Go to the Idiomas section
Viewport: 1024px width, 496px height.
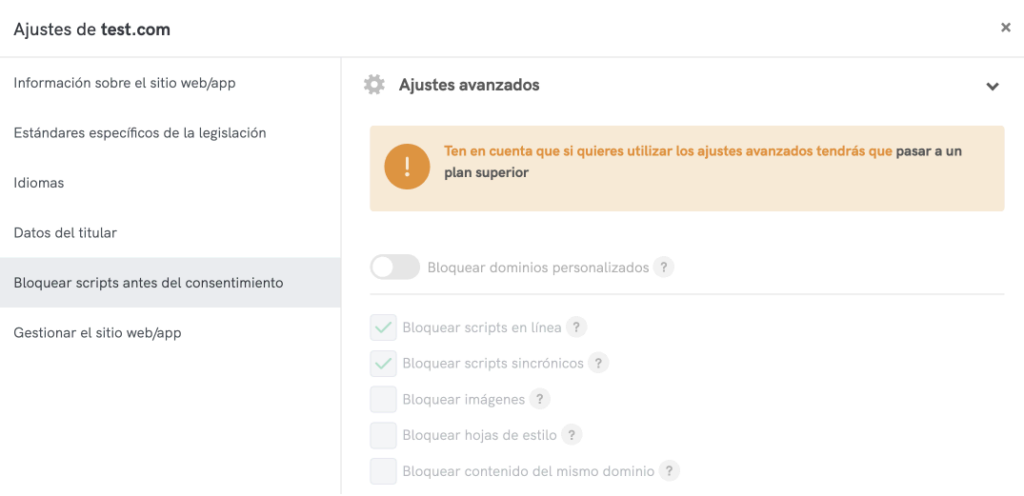(x=39, y=183)
